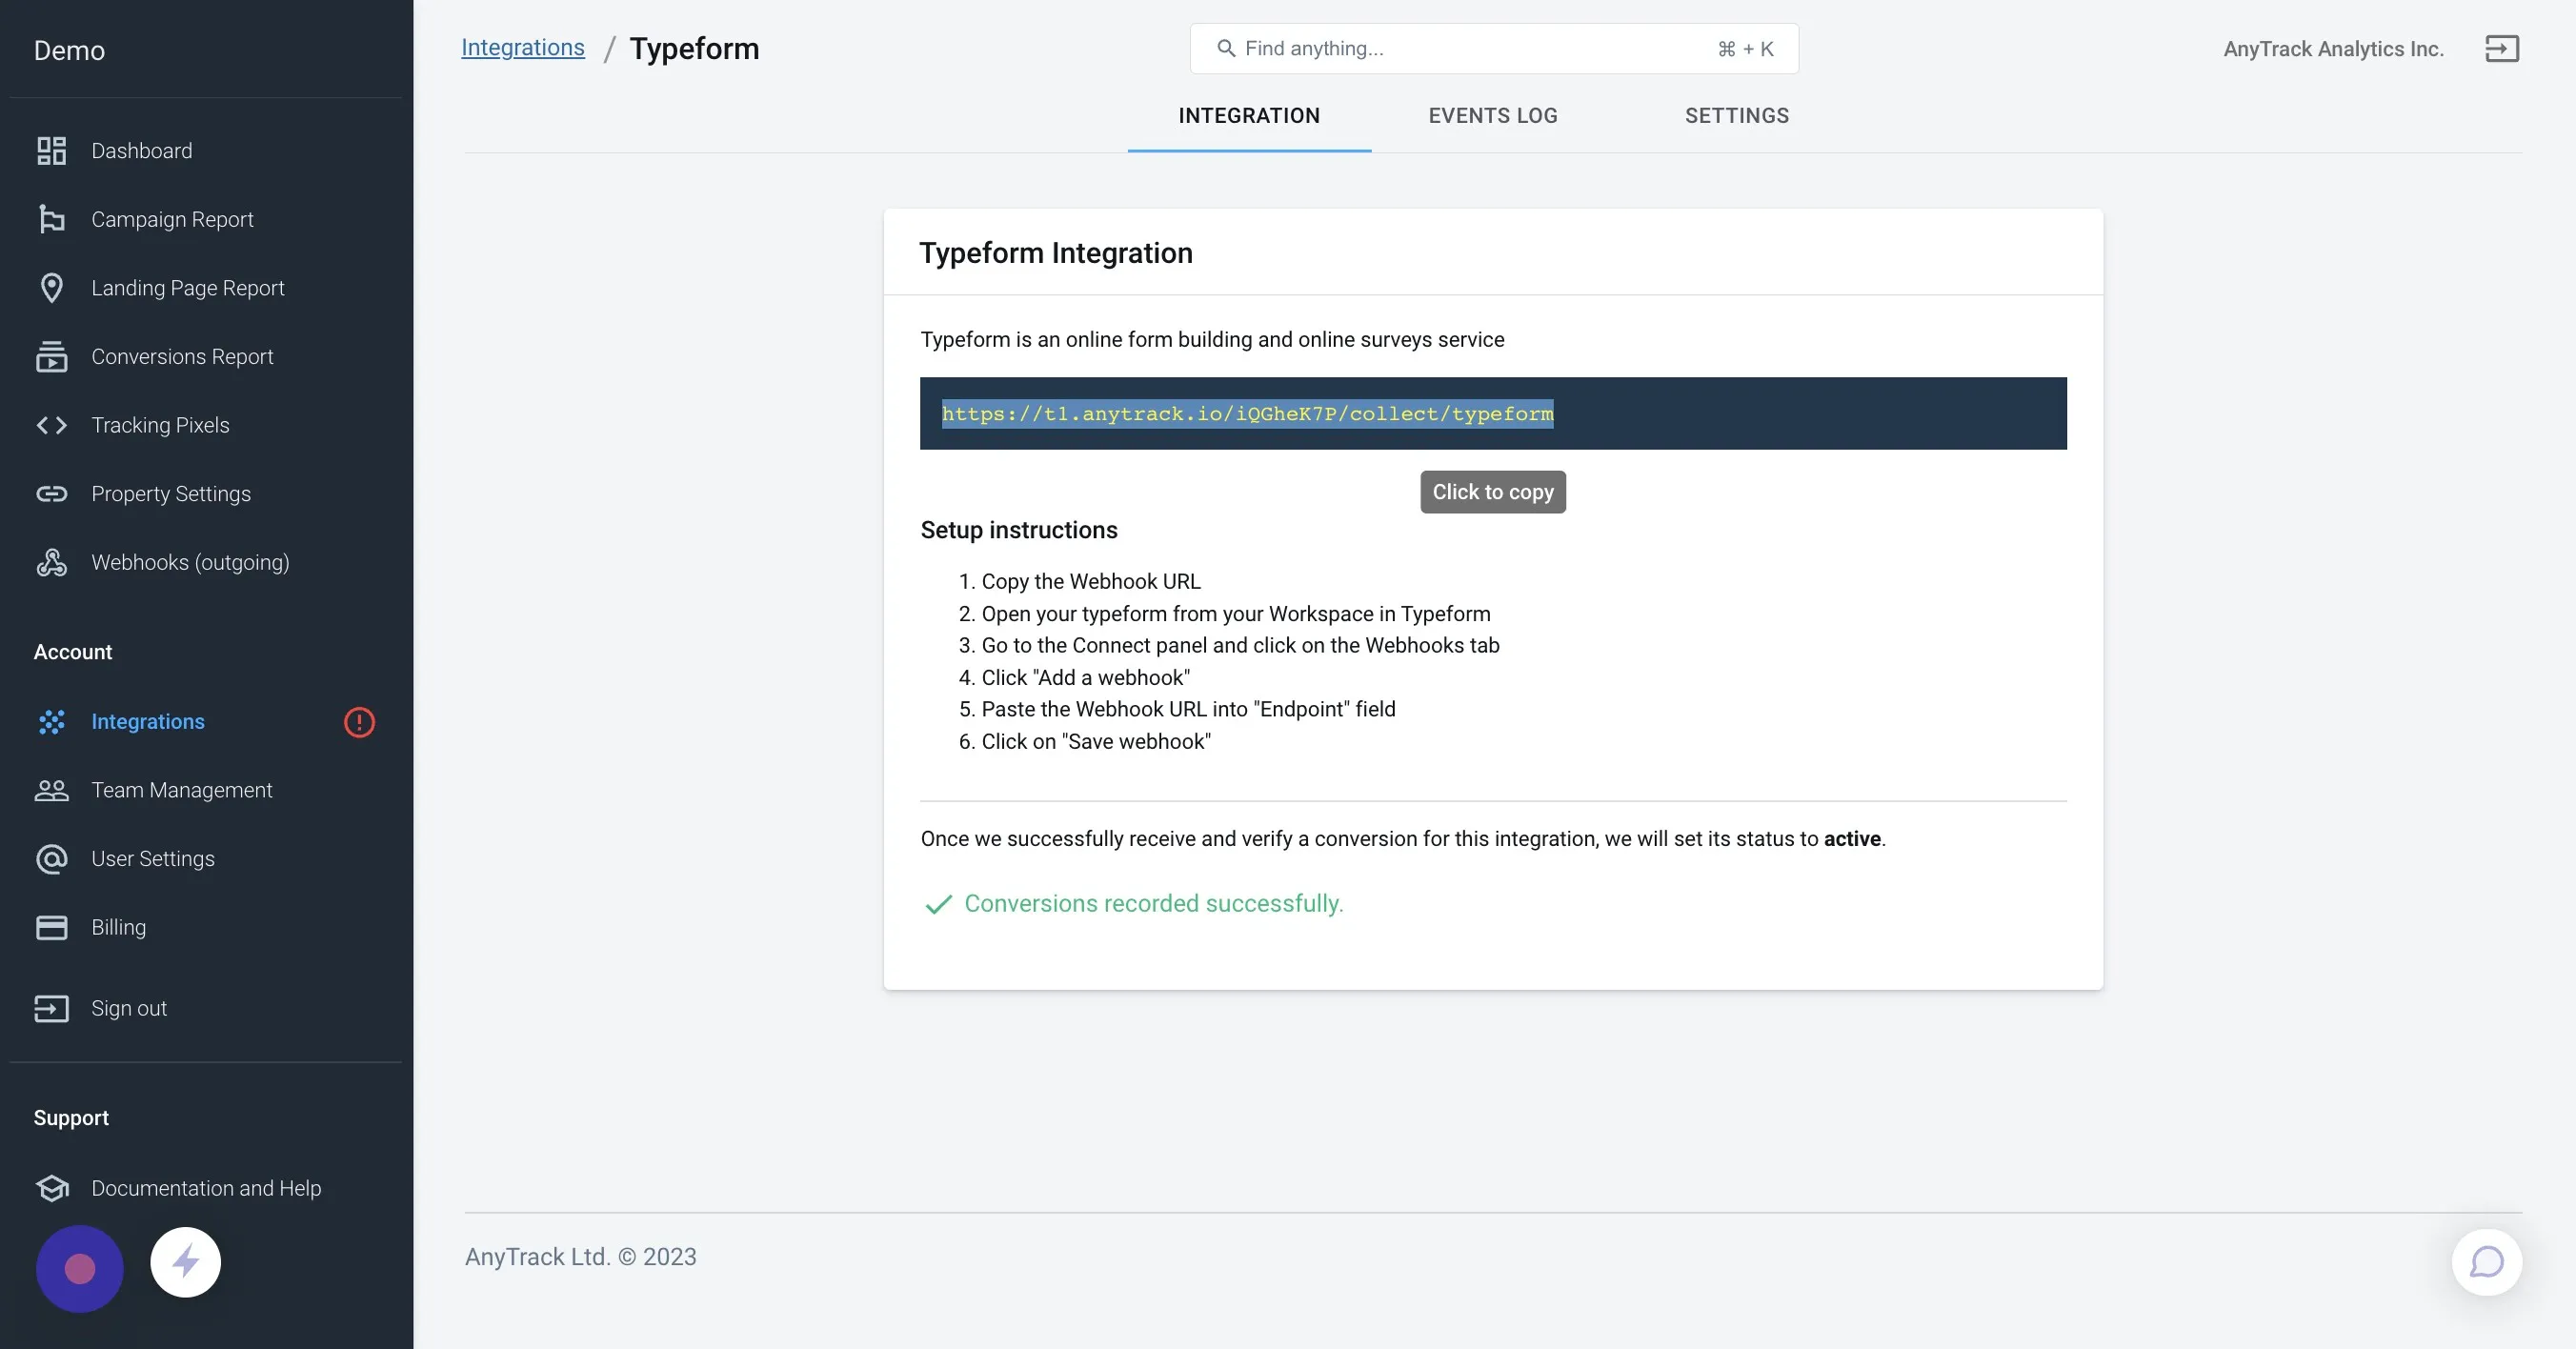This screenshot has height=1349, width=2576.
Task: Switch to the Integration tab
Action: tap(1249, 116)
